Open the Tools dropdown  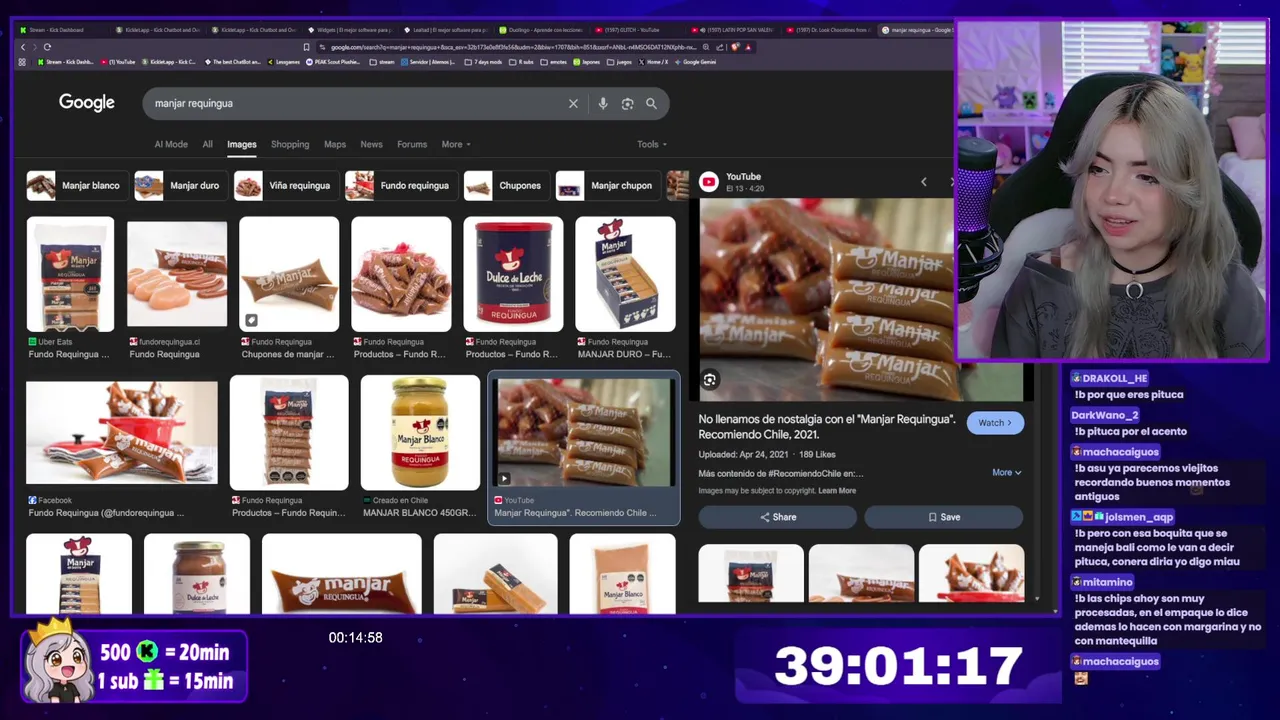tap(652, 144)
